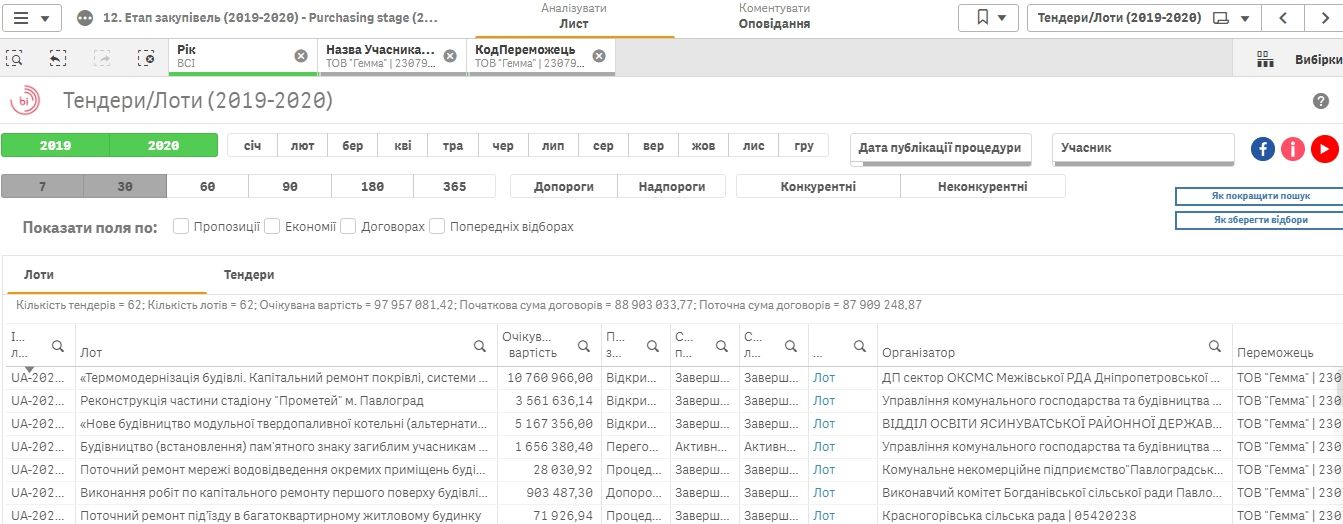Remove the Рік selection filter
Viewport: 1343px width, 524px height.
301,56
